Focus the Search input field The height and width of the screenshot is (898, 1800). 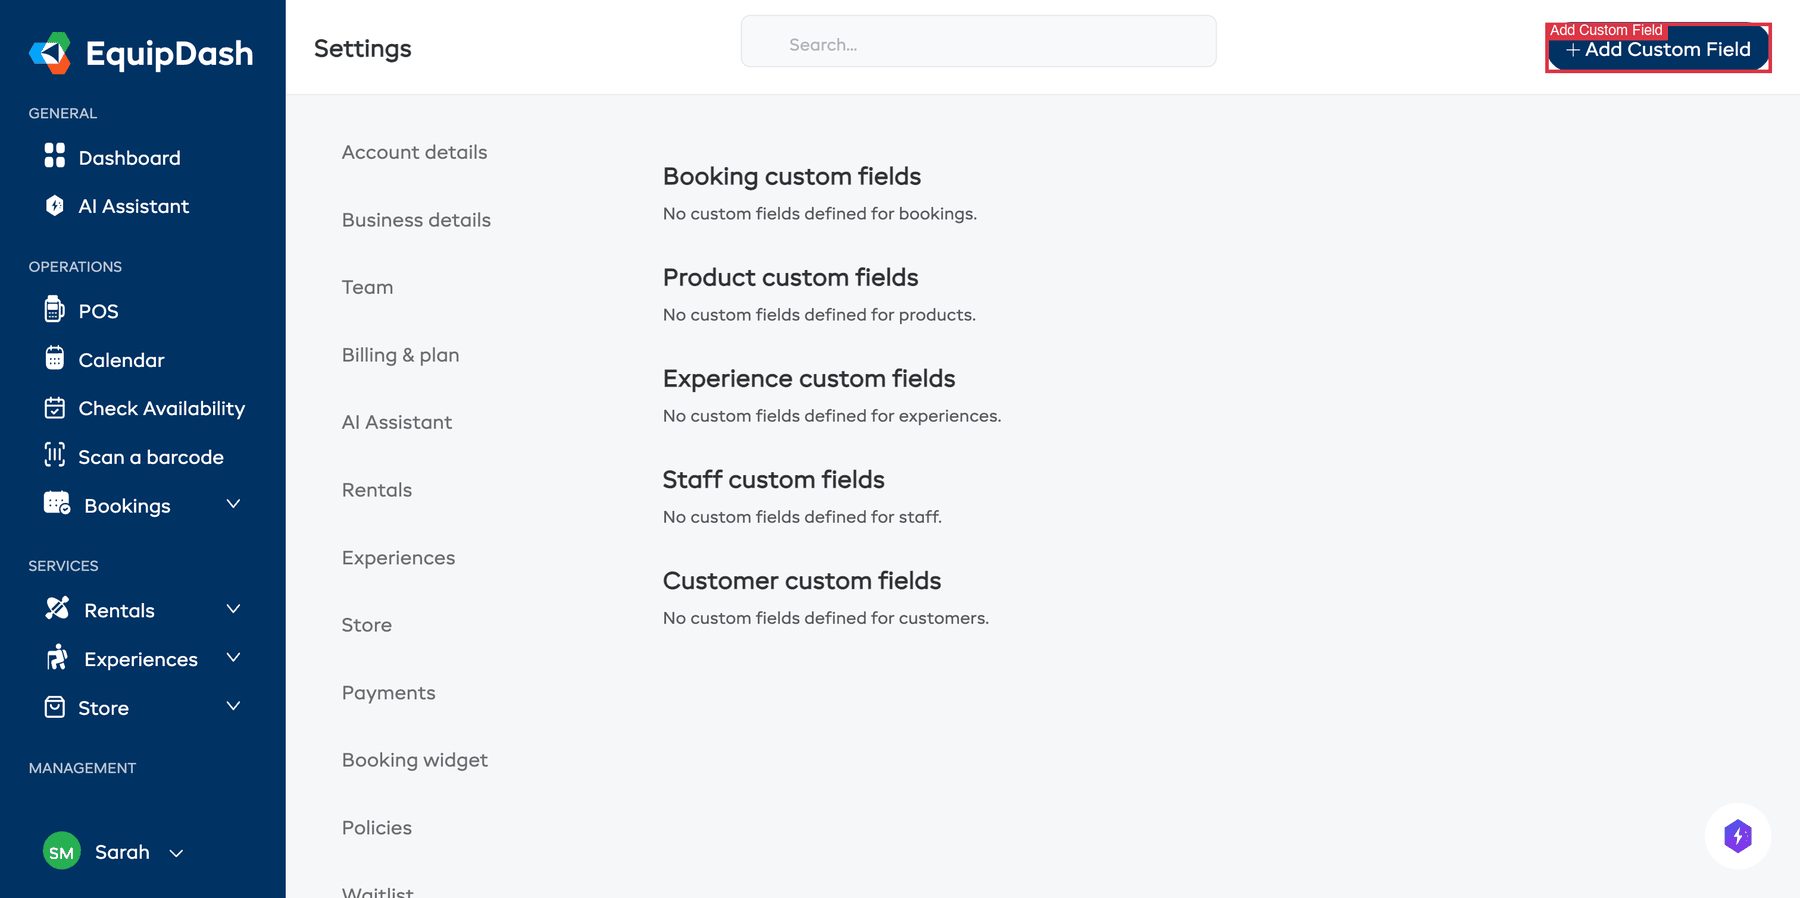(x=978, y=42)
